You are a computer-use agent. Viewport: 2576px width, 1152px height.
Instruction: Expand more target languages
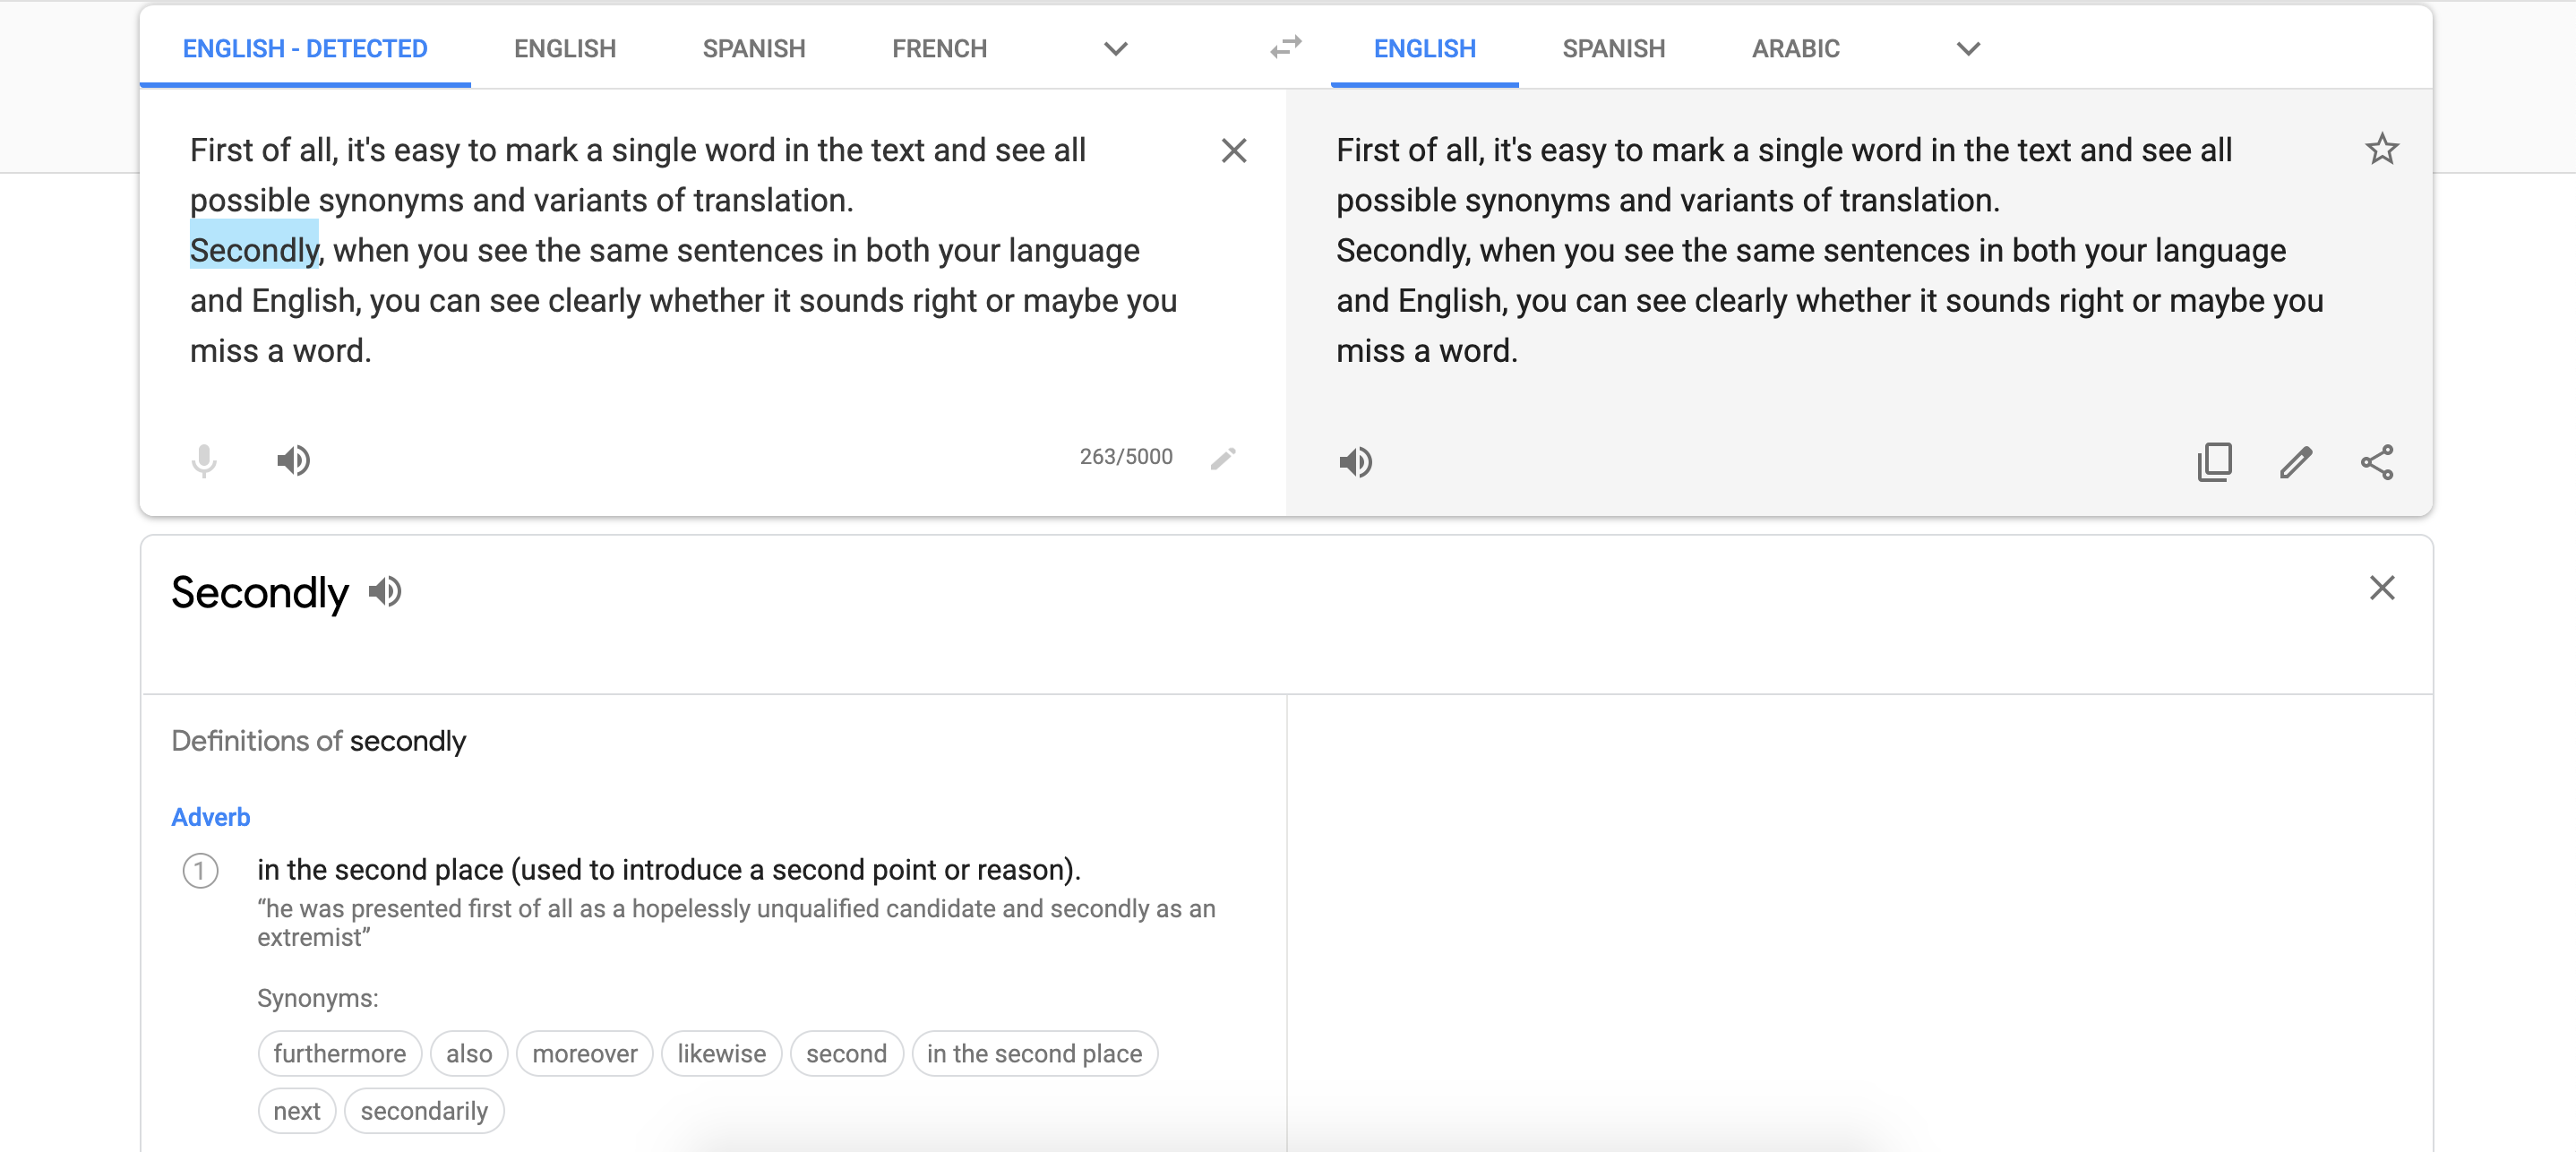(1968, 49)
